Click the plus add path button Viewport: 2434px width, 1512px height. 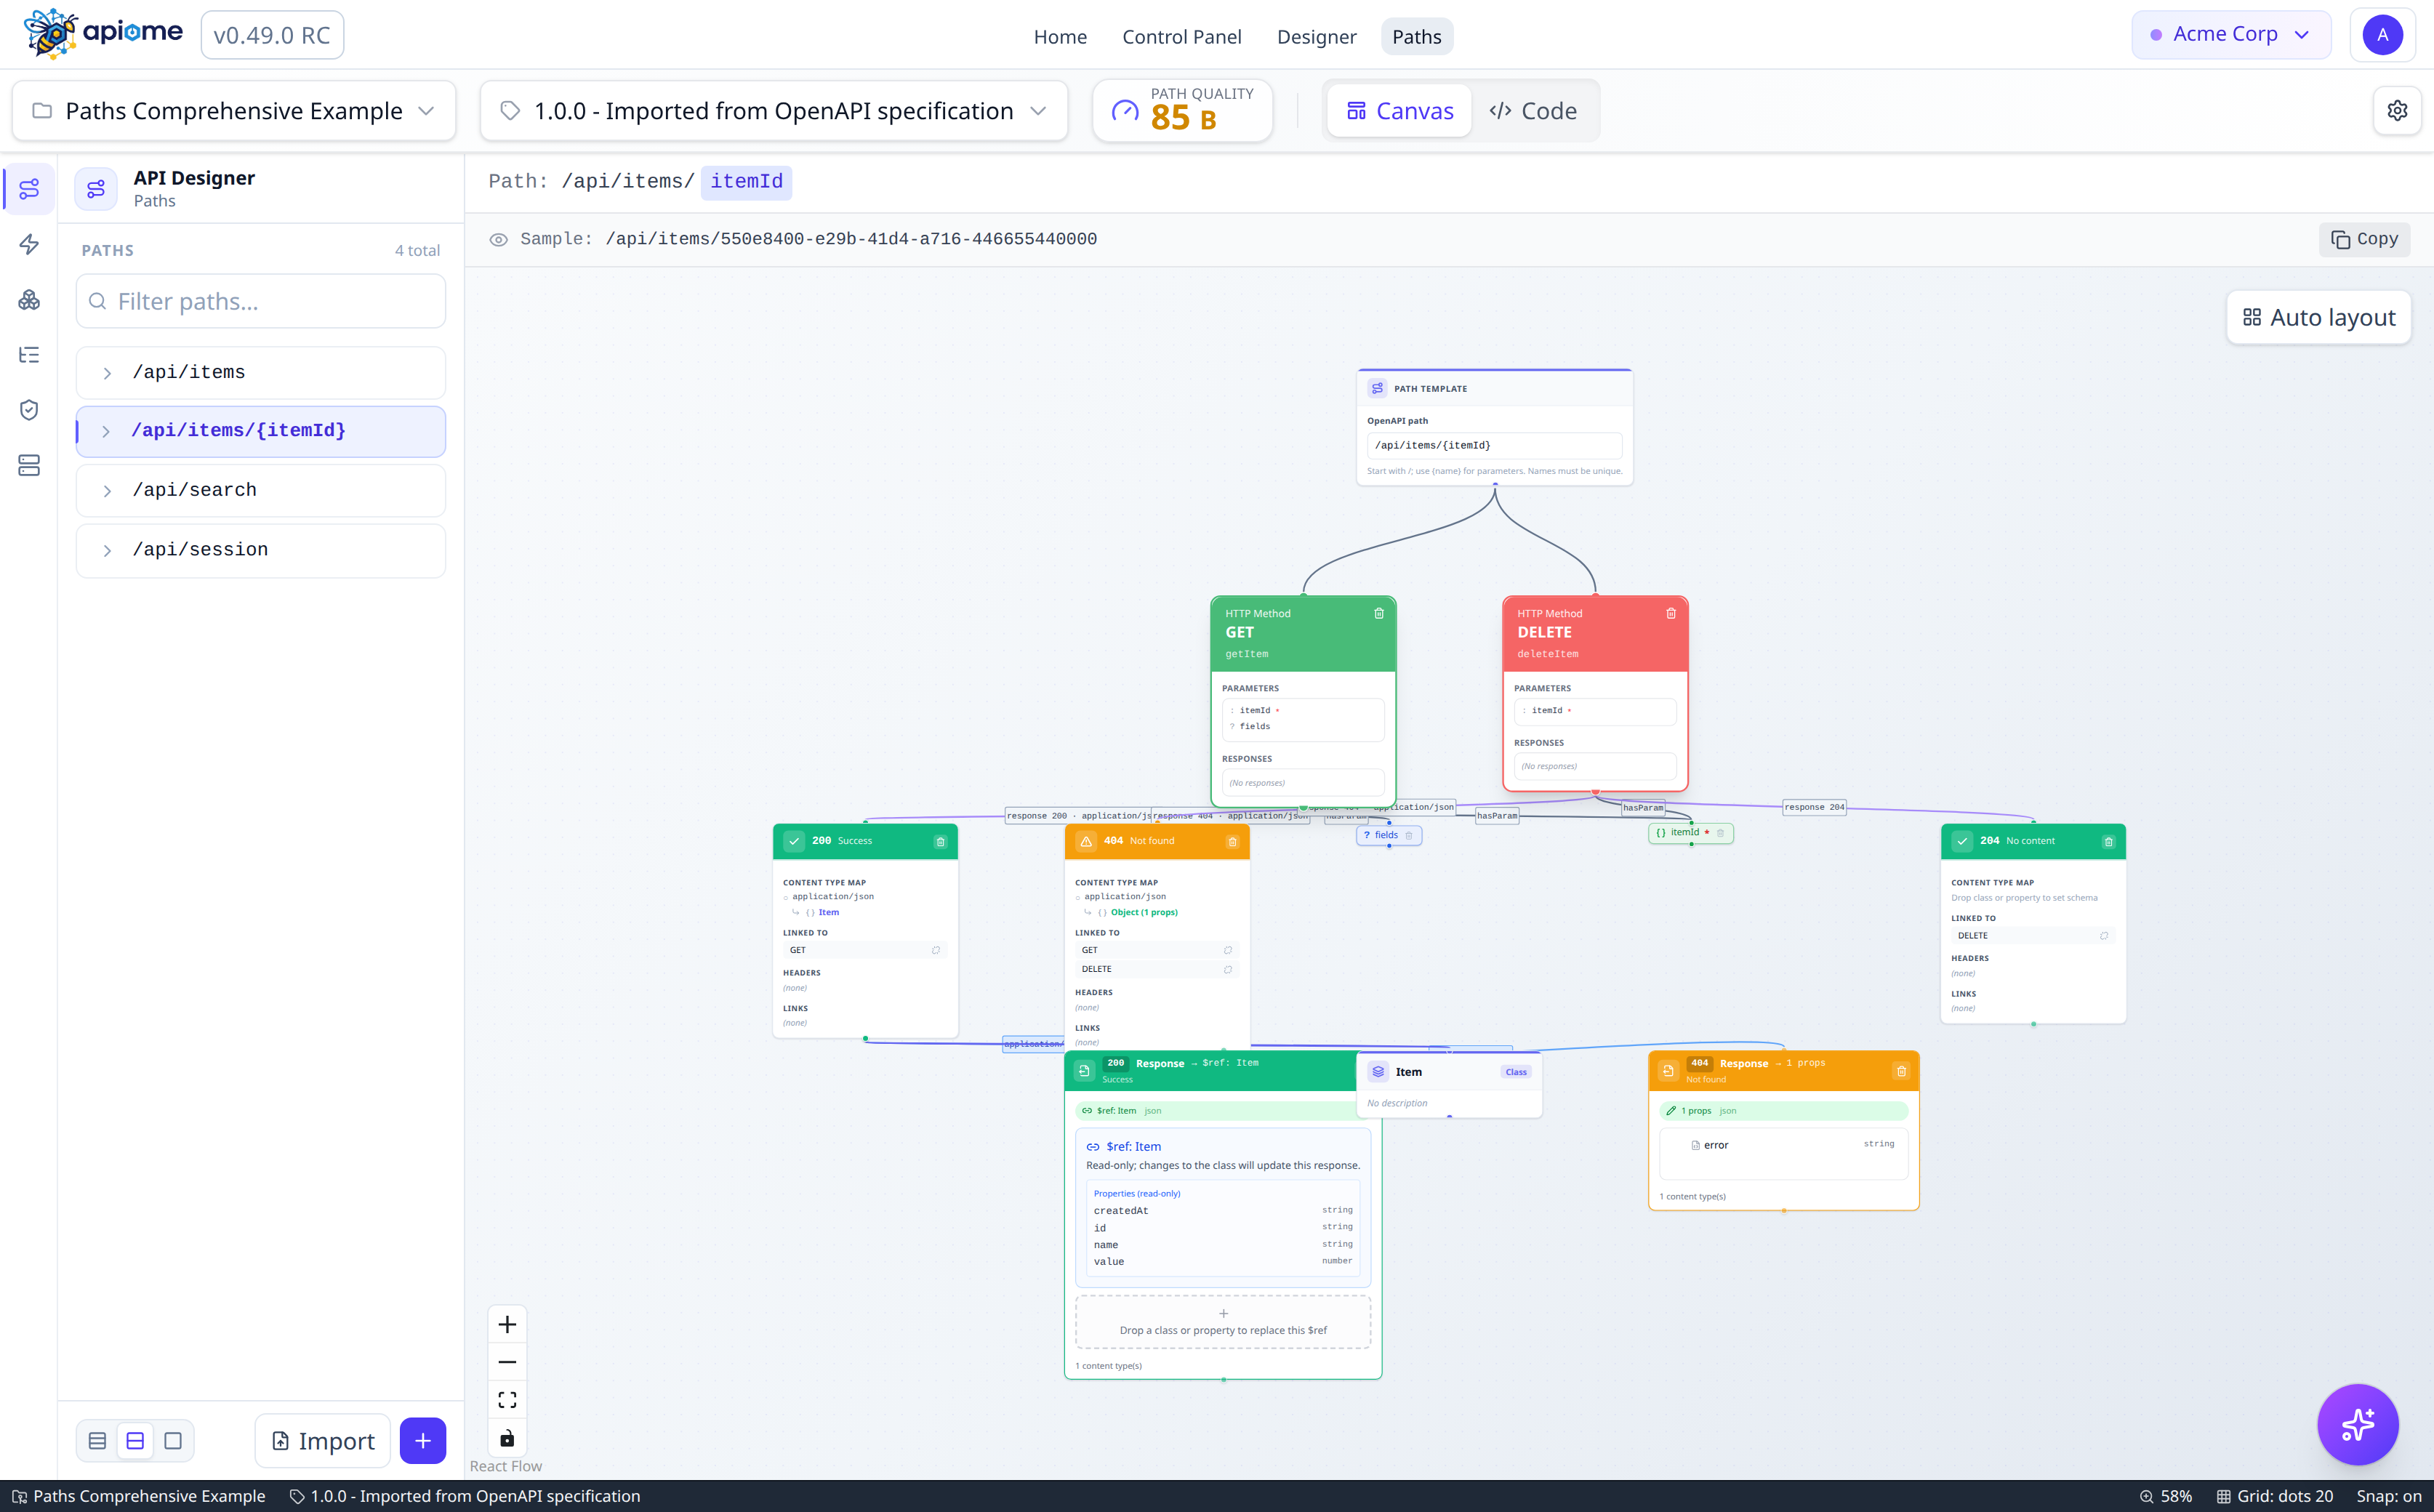click(x=423, y=1441)
